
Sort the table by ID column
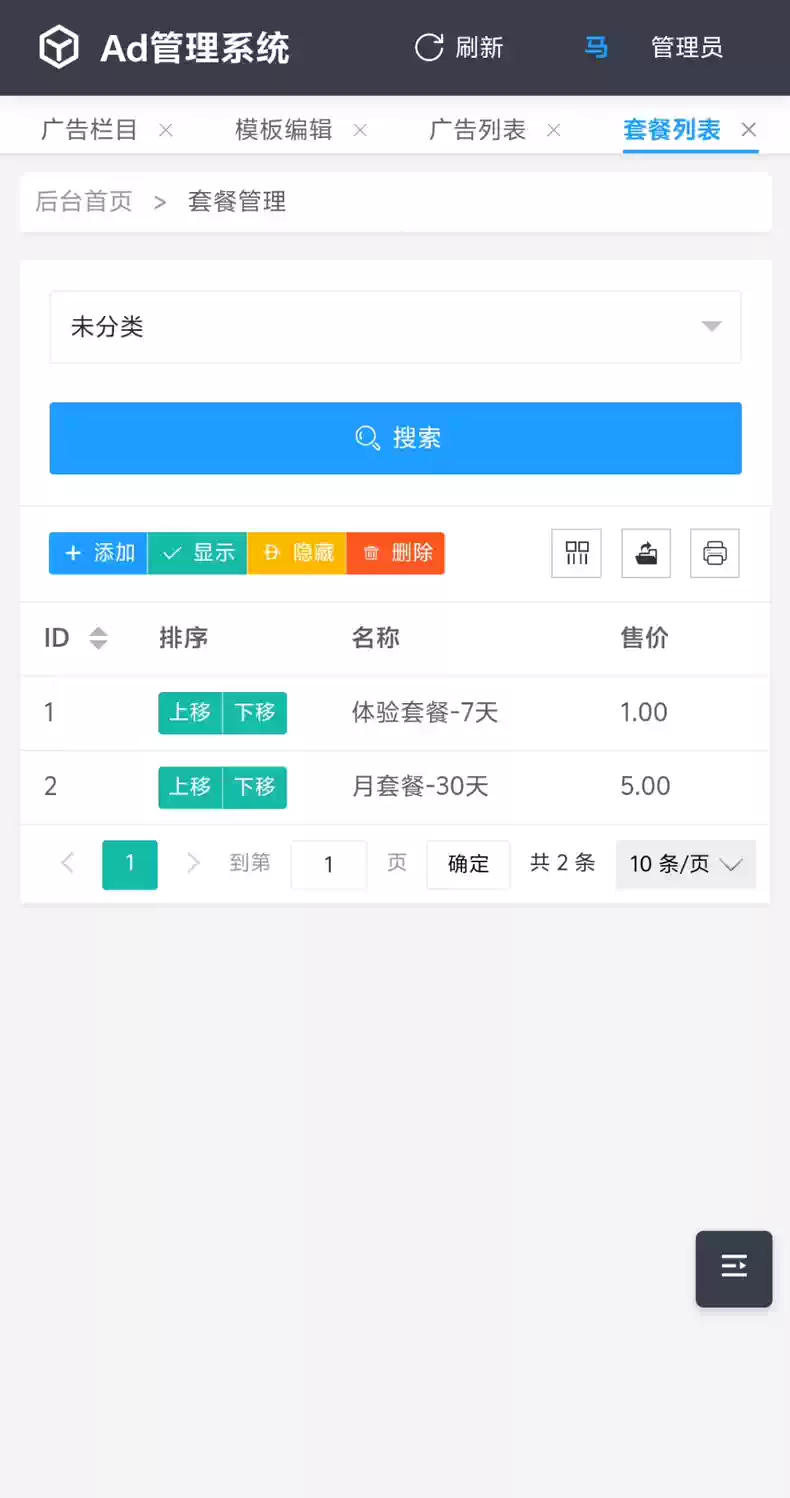(98, 638)
